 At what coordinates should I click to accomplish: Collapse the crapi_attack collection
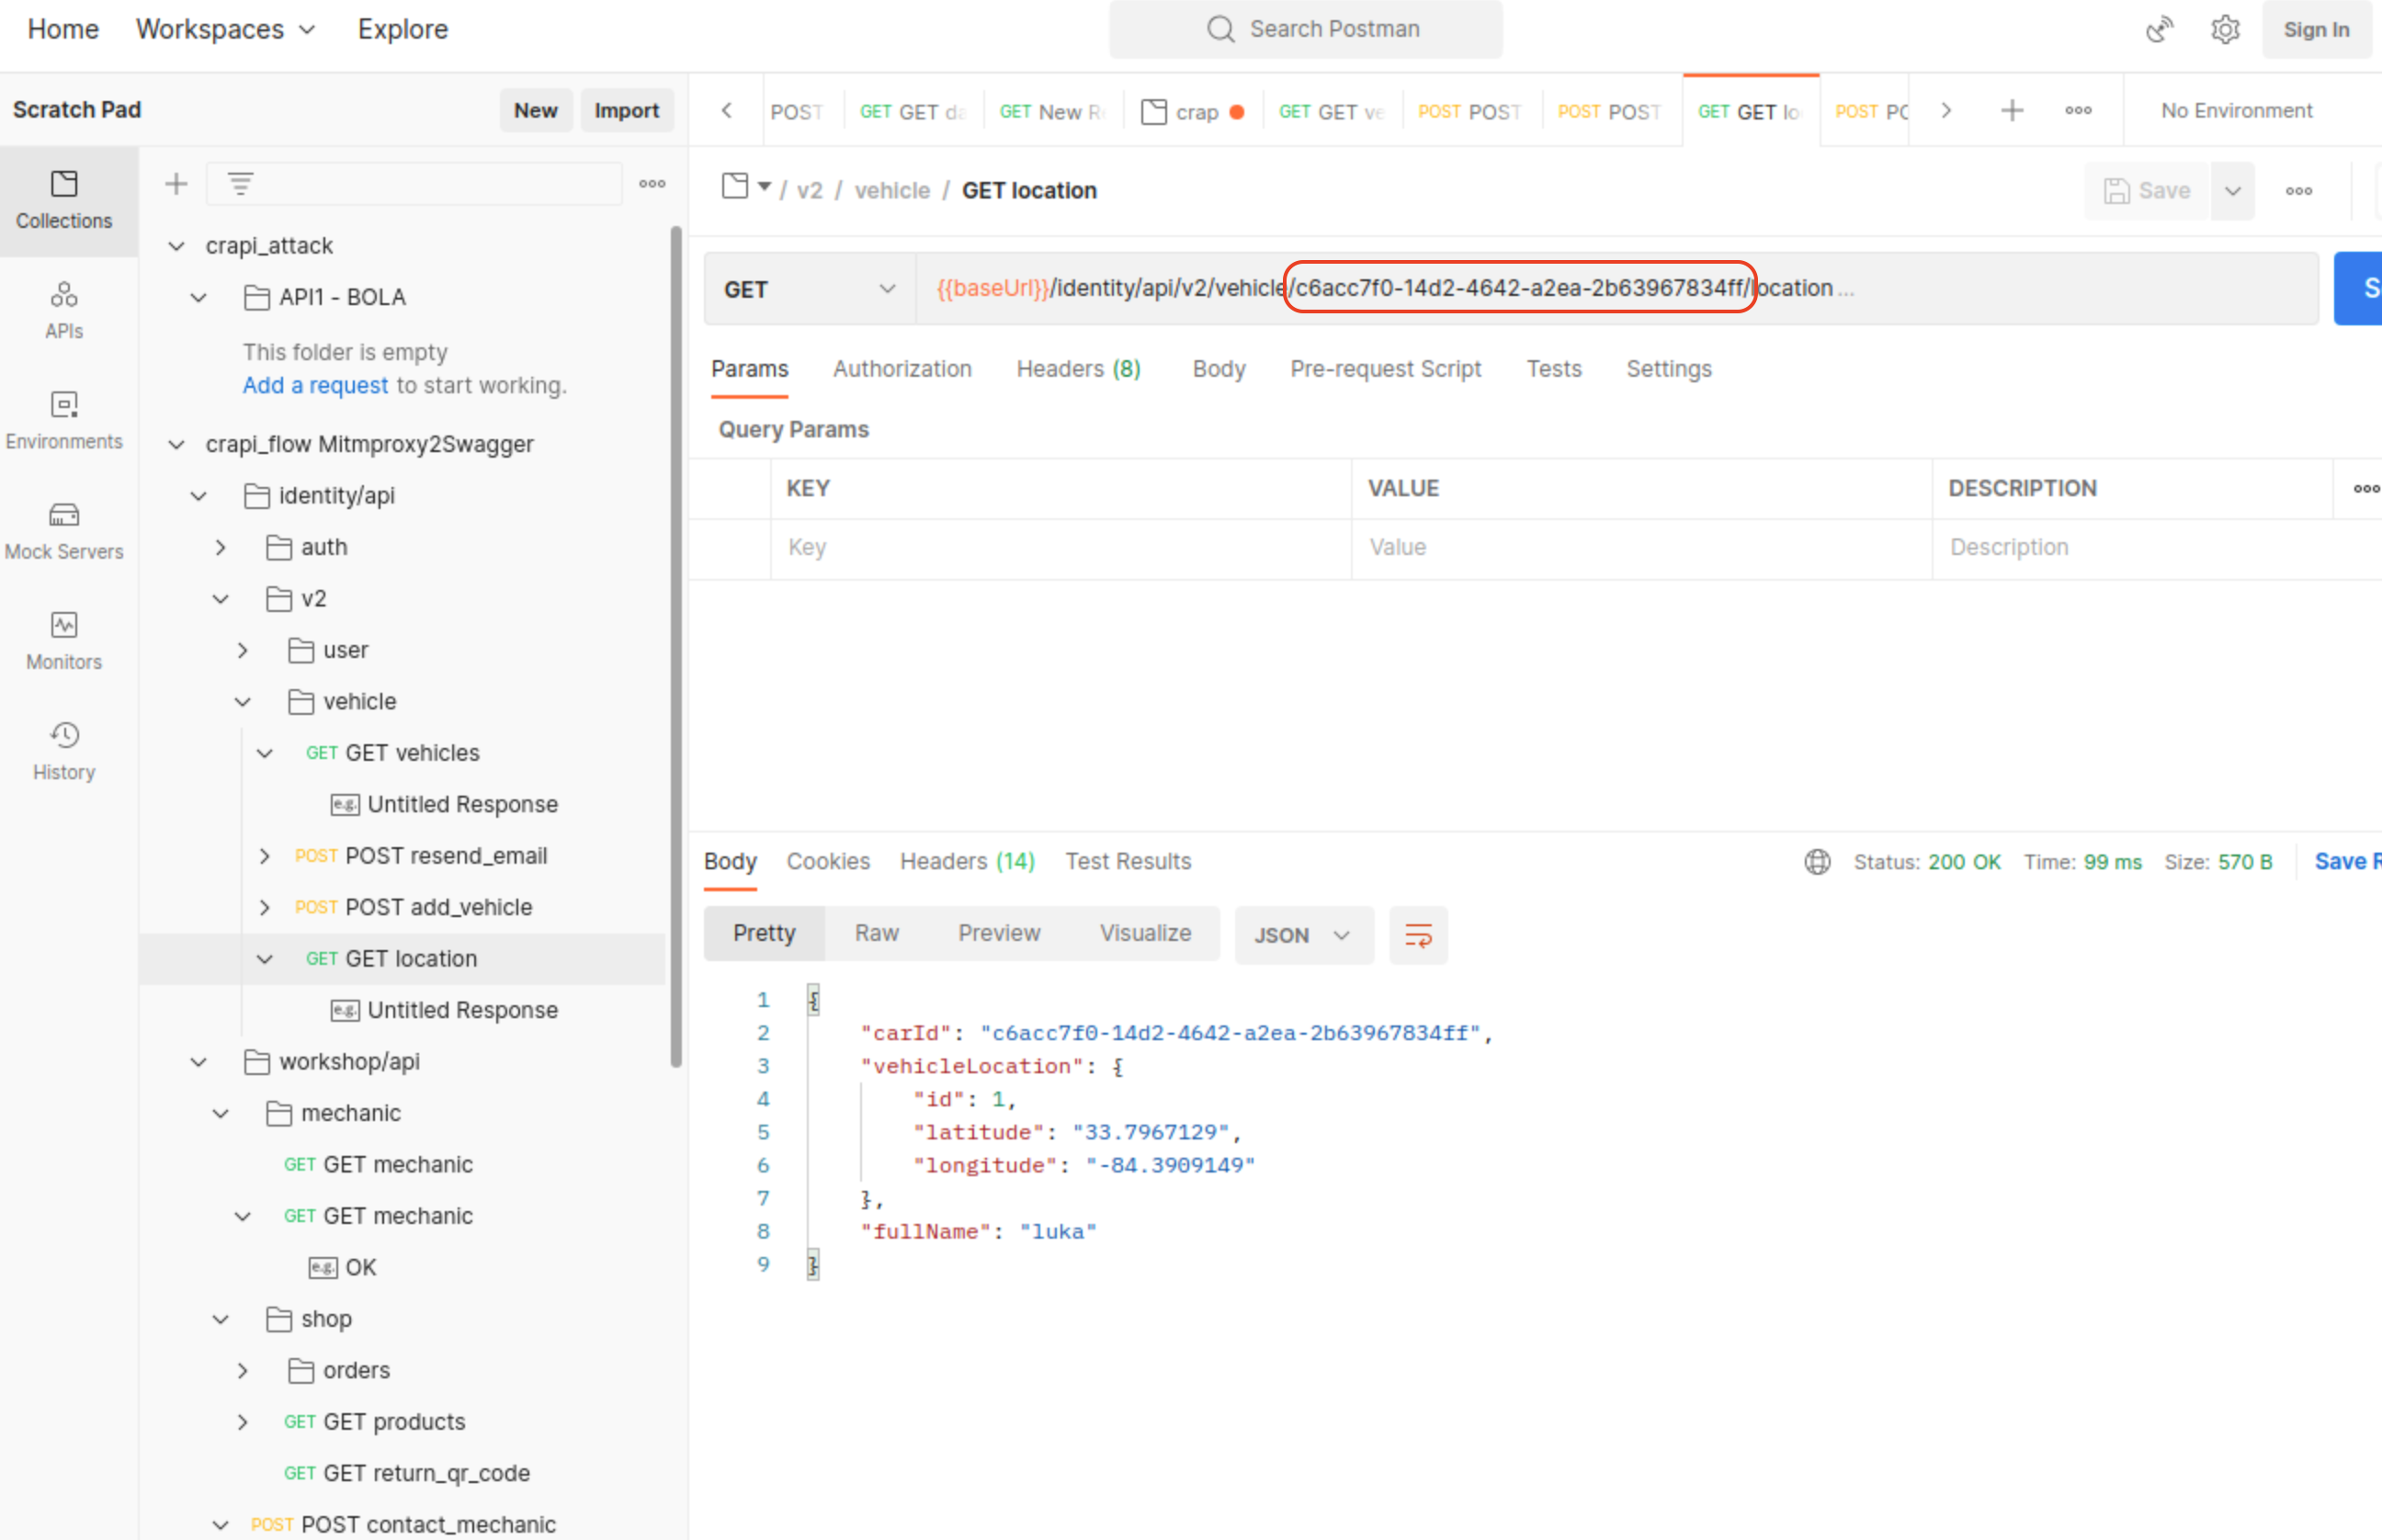(x=177, y=246)
